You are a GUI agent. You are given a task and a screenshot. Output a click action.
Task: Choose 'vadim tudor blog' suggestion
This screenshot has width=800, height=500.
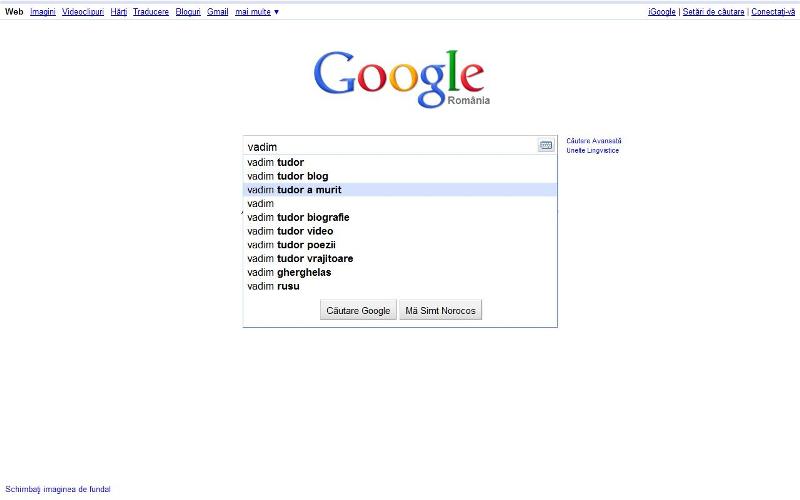point(288,176)
